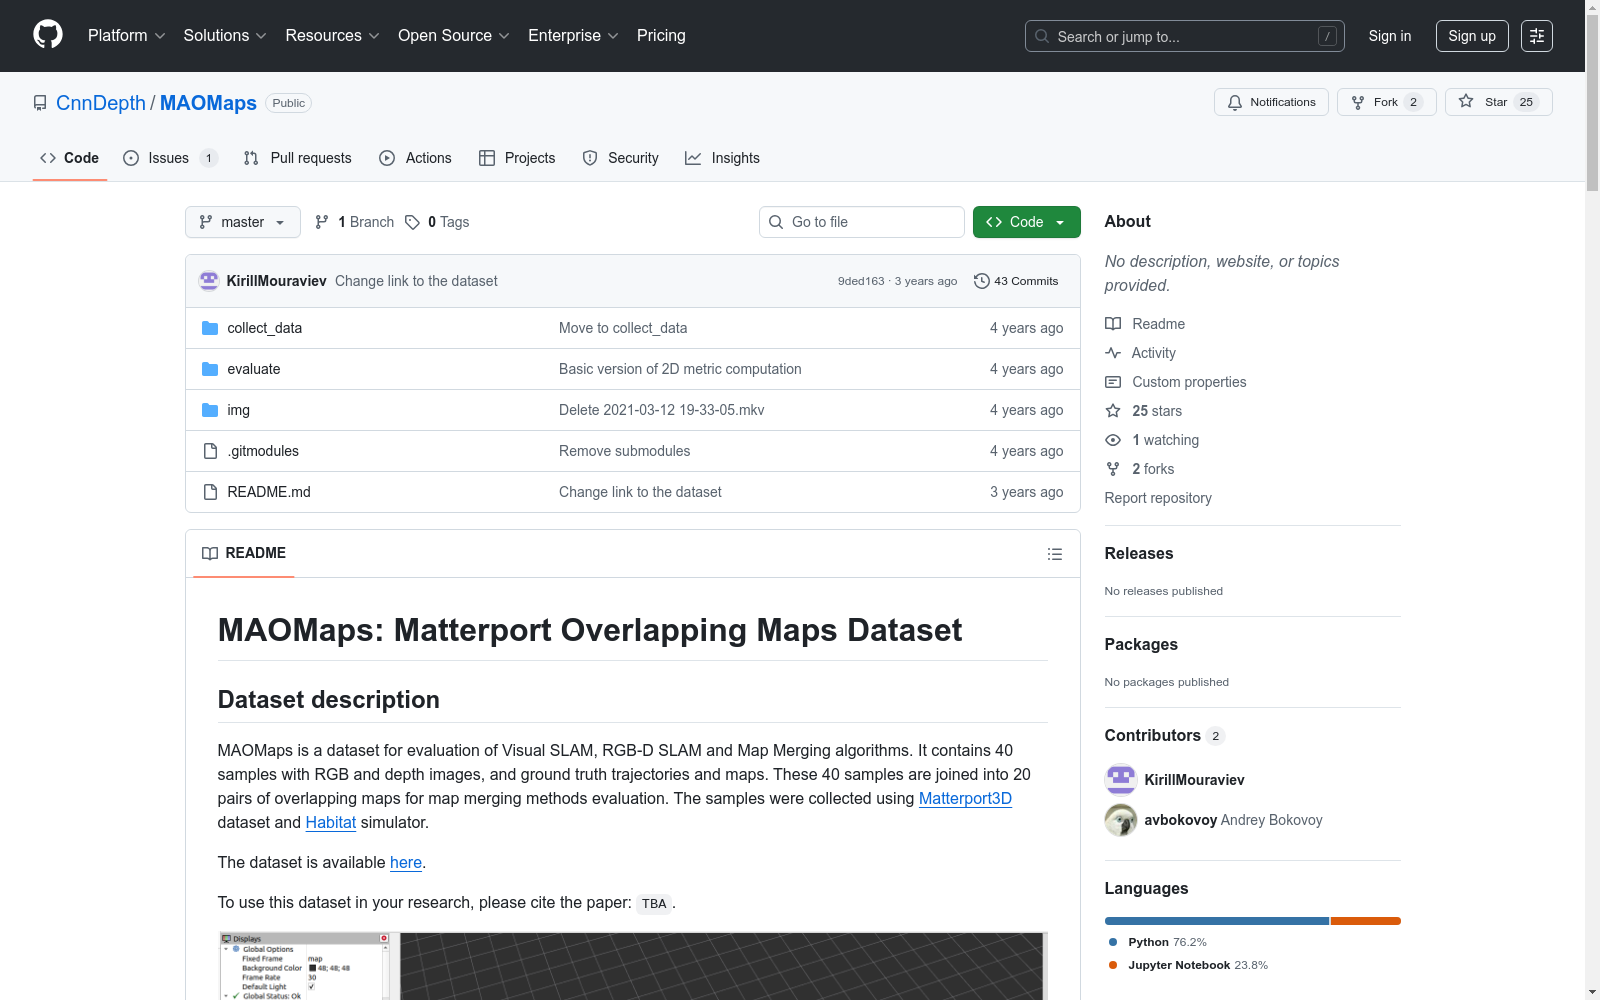Click the repository icon before CnnDepth

40,103
